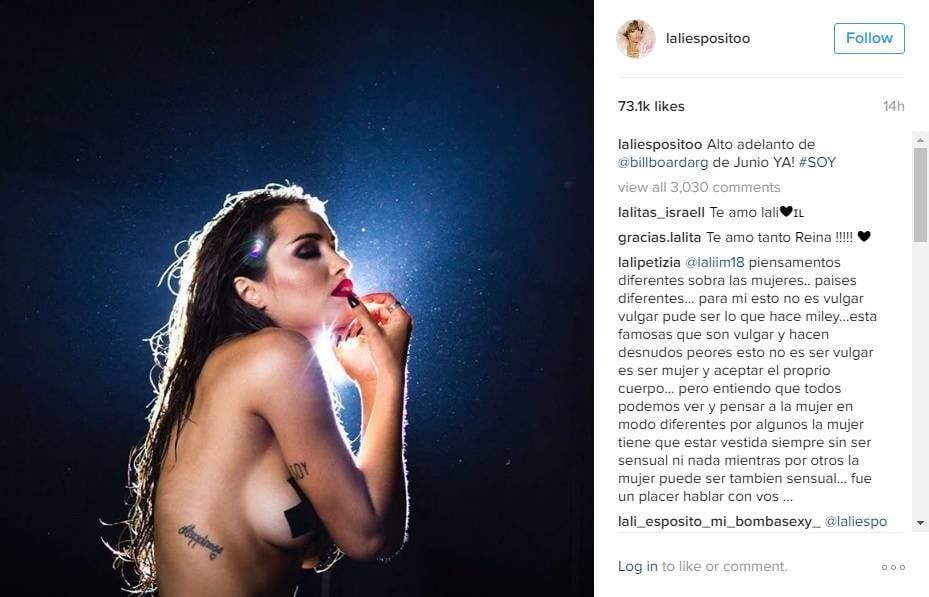Viewport: 929px width, 597px height.
Task: Open the @laliim18 mention
Action: pos(715,262)
